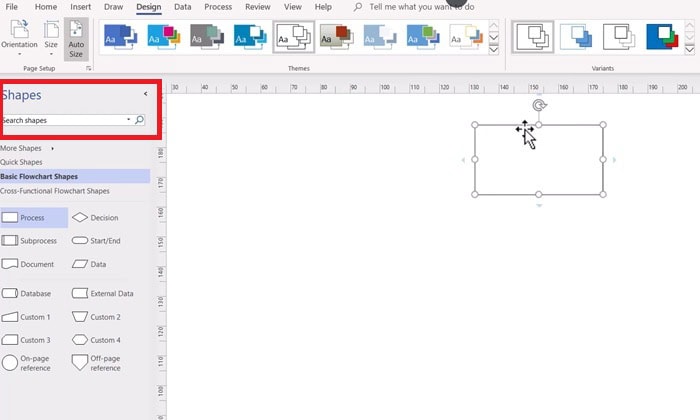The width and height of the screenshot is (700, 420).
Task: Switch to the Review ribbon tab
Action: (x=258, y=7)
